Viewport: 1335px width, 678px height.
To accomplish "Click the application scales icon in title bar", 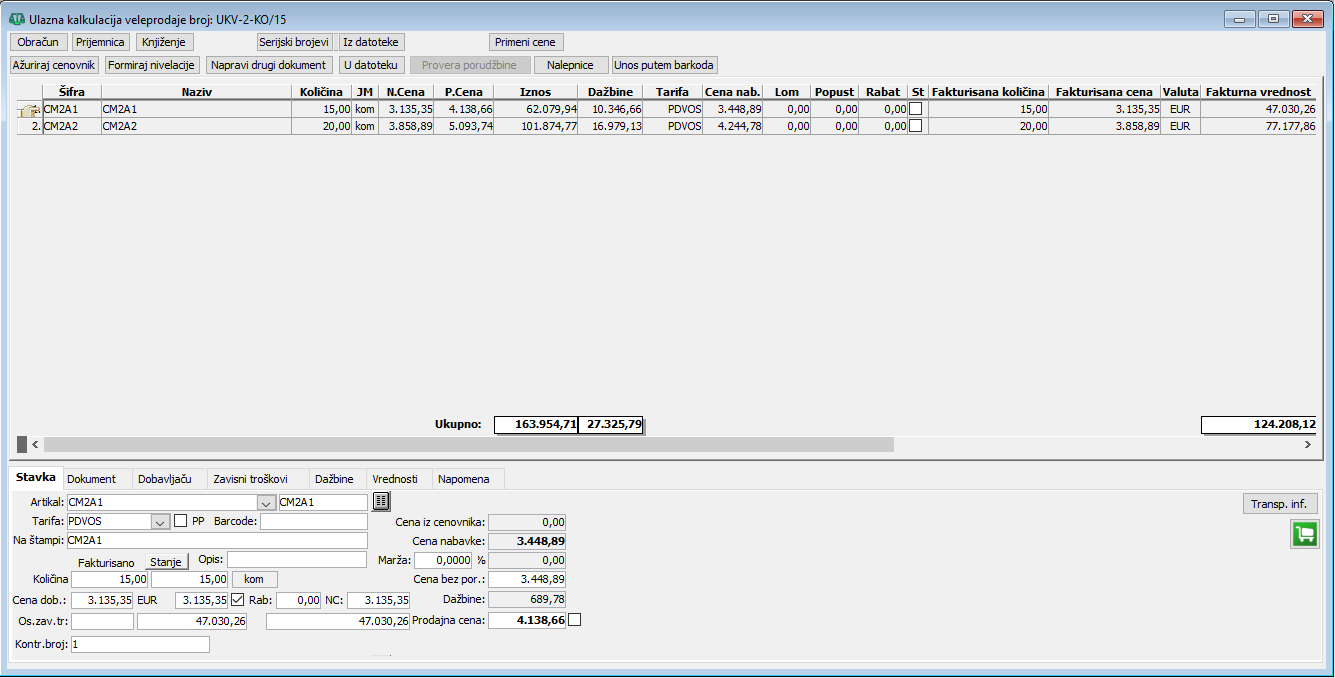I will pyautogui.click(x=16, y=19).
